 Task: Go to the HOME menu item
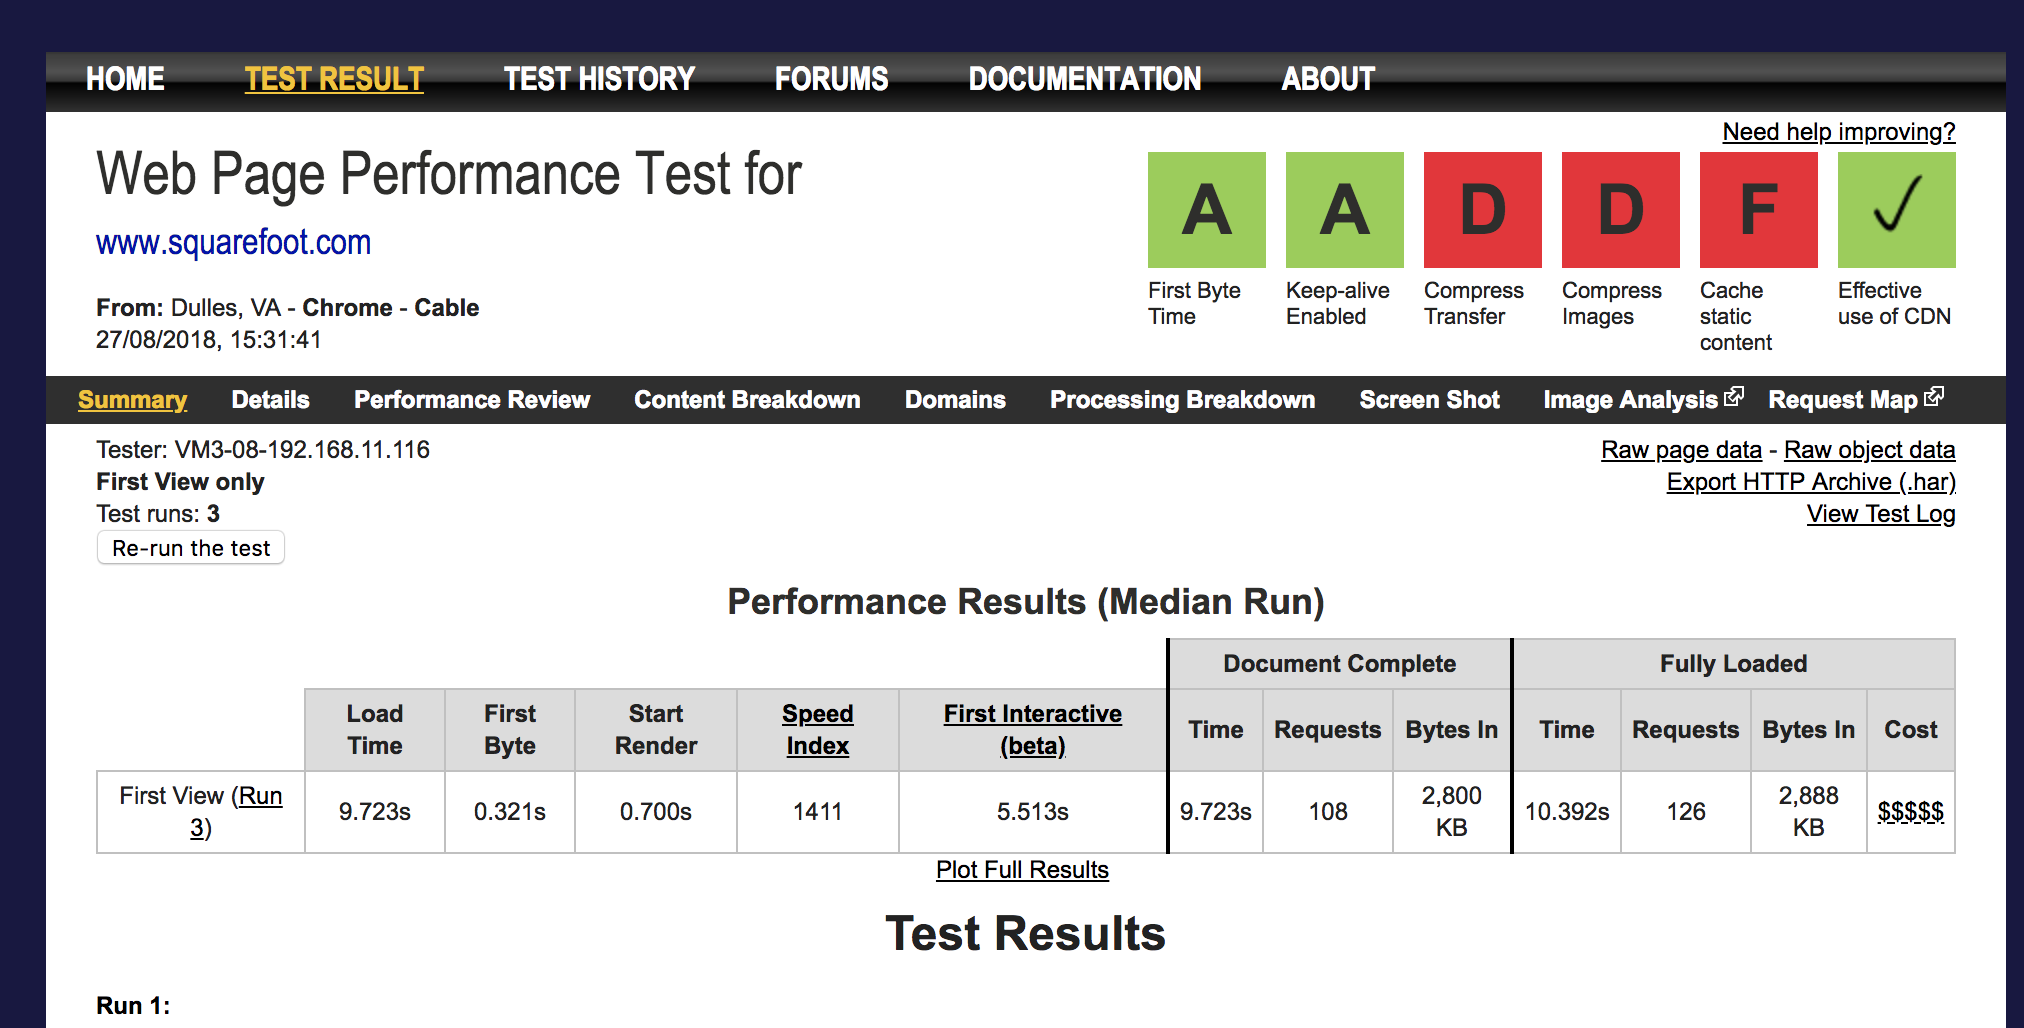(125, 79)
